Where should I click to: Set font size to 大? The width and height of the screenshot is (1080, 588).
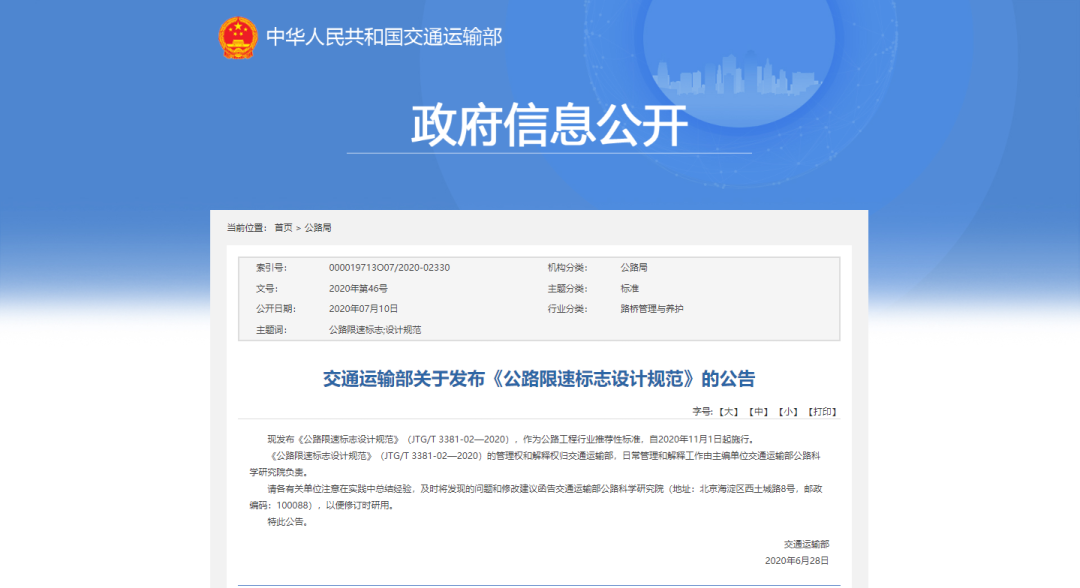[x=730, y=412]
